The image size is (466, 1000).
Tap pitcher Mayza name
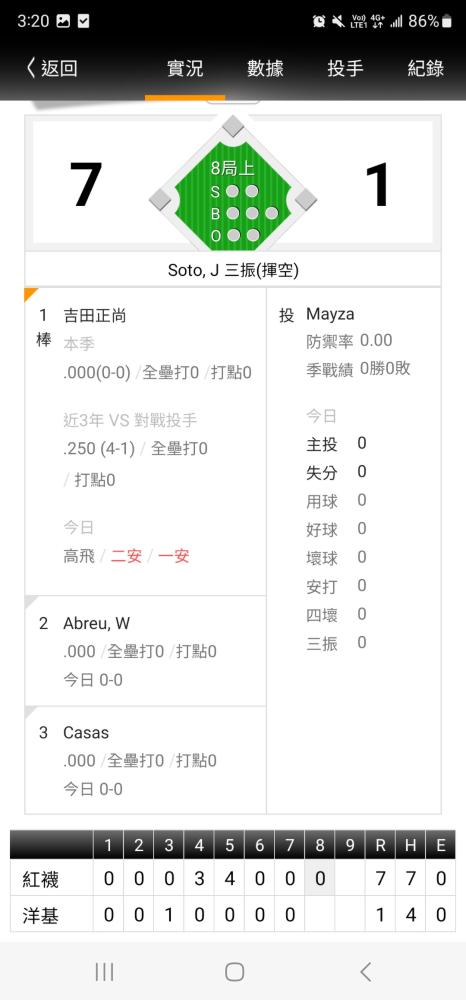(x=330, y=314)
